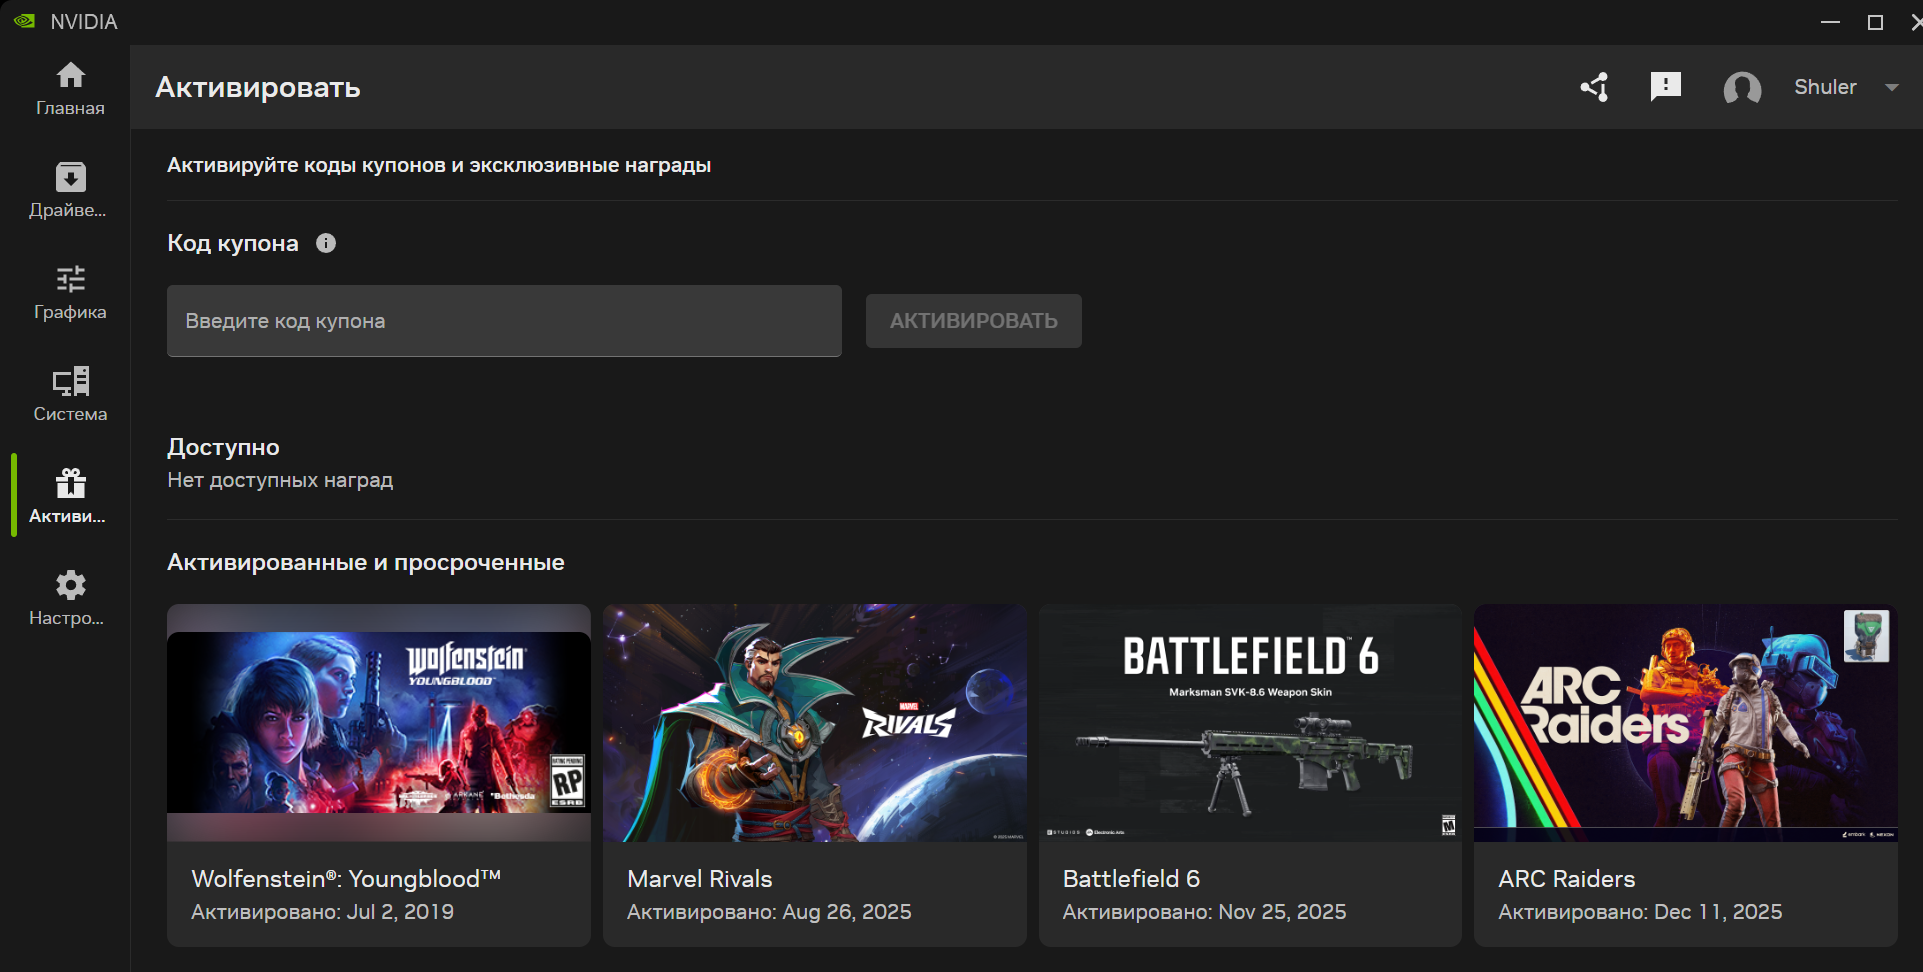Click the АКТИВИРОВАТЬ button
1923x972 pixels.
(x=974, y=321)
